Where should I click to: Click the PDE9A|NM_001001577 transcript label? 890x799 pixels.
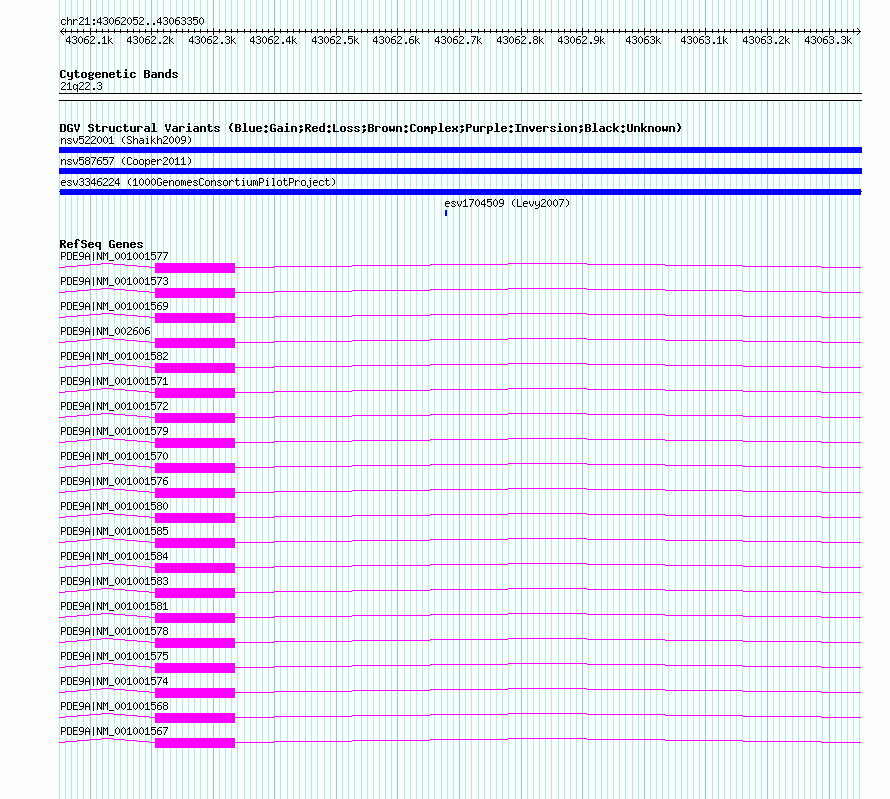114,256
